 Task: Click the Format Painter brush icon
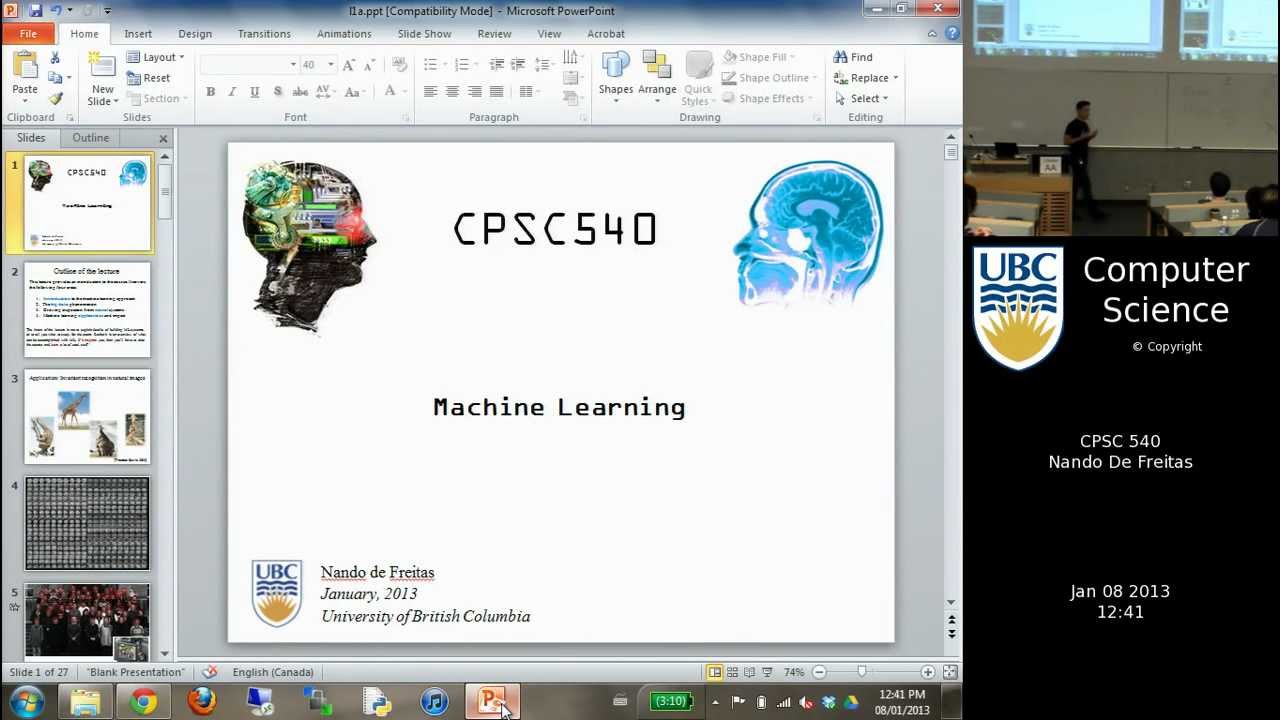(x=55, y=98)
